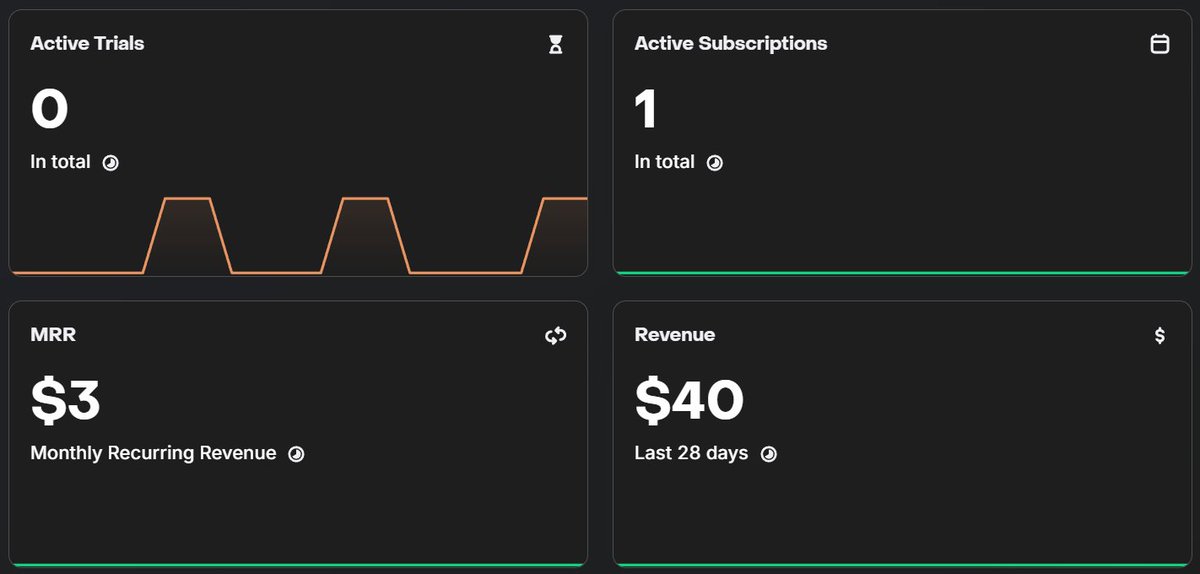Click the calendar icon on Active Subscriptions card
The image size is (1200, 574).
[x=1160, y=44]
